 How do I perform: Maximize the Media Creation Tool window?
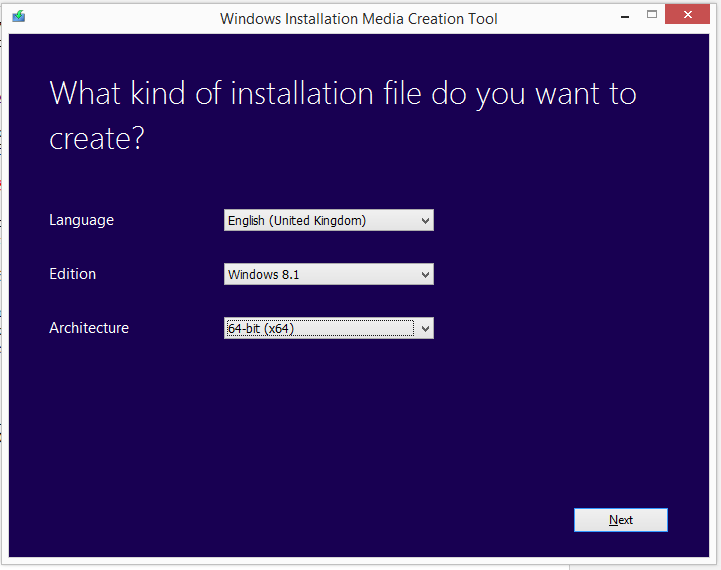[x=652, y=15]
